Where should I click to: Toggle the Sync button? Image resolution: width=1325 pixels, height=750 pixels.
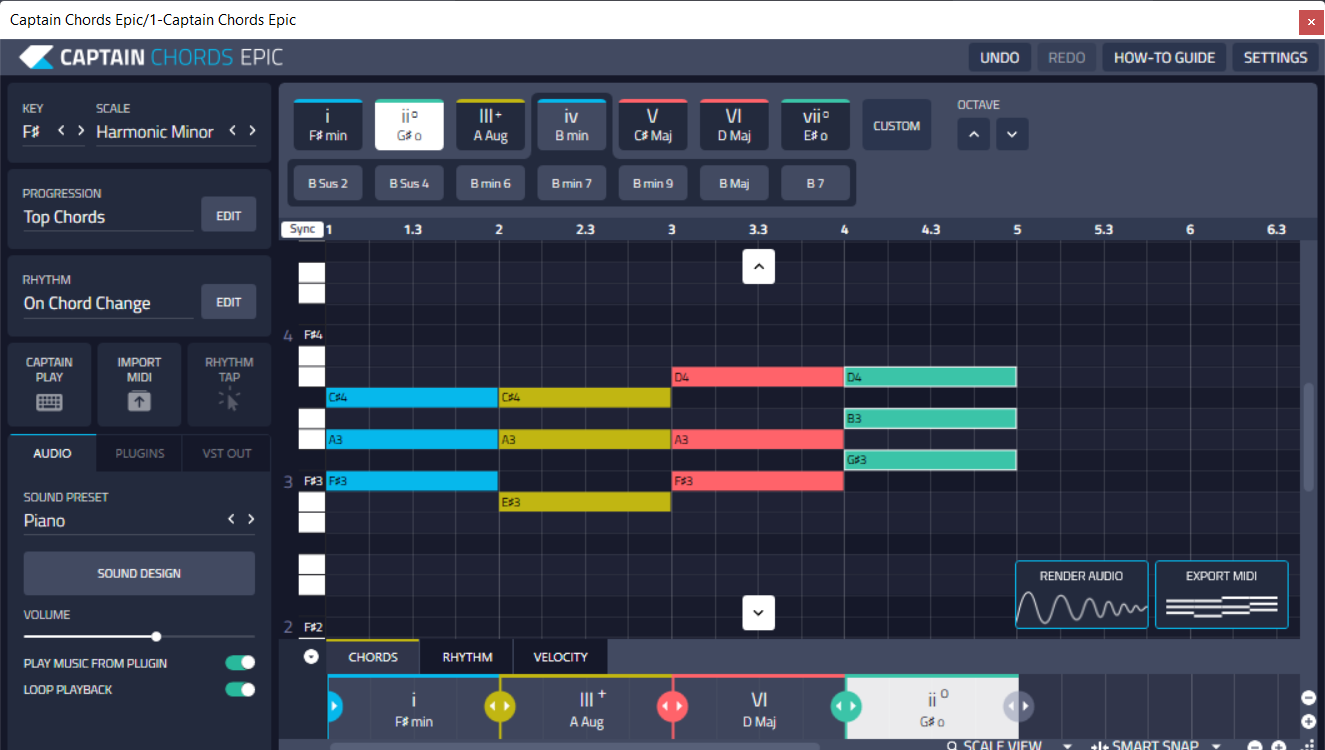(x=302, y=229)
